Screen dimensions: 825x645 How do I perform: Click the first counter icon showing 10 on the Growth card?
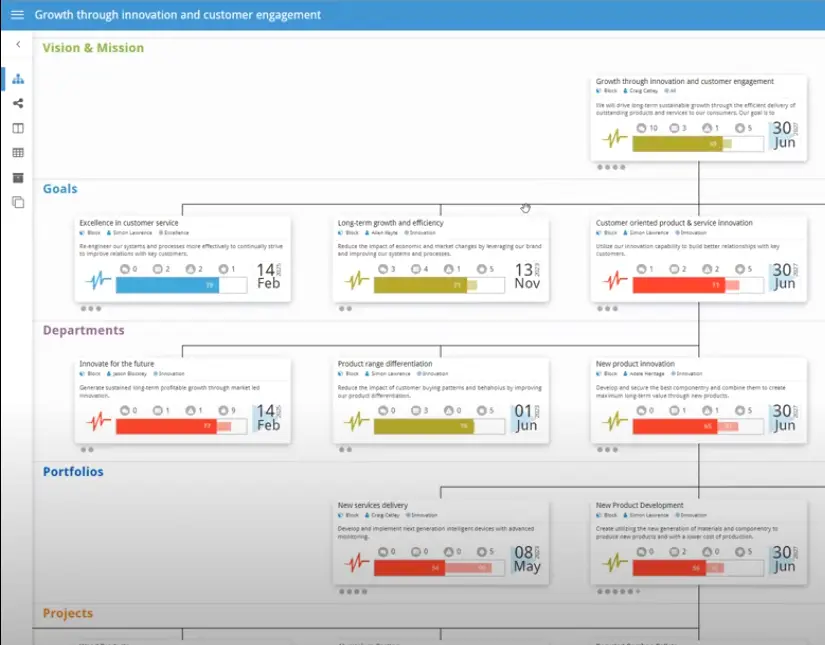coord(641,128)
